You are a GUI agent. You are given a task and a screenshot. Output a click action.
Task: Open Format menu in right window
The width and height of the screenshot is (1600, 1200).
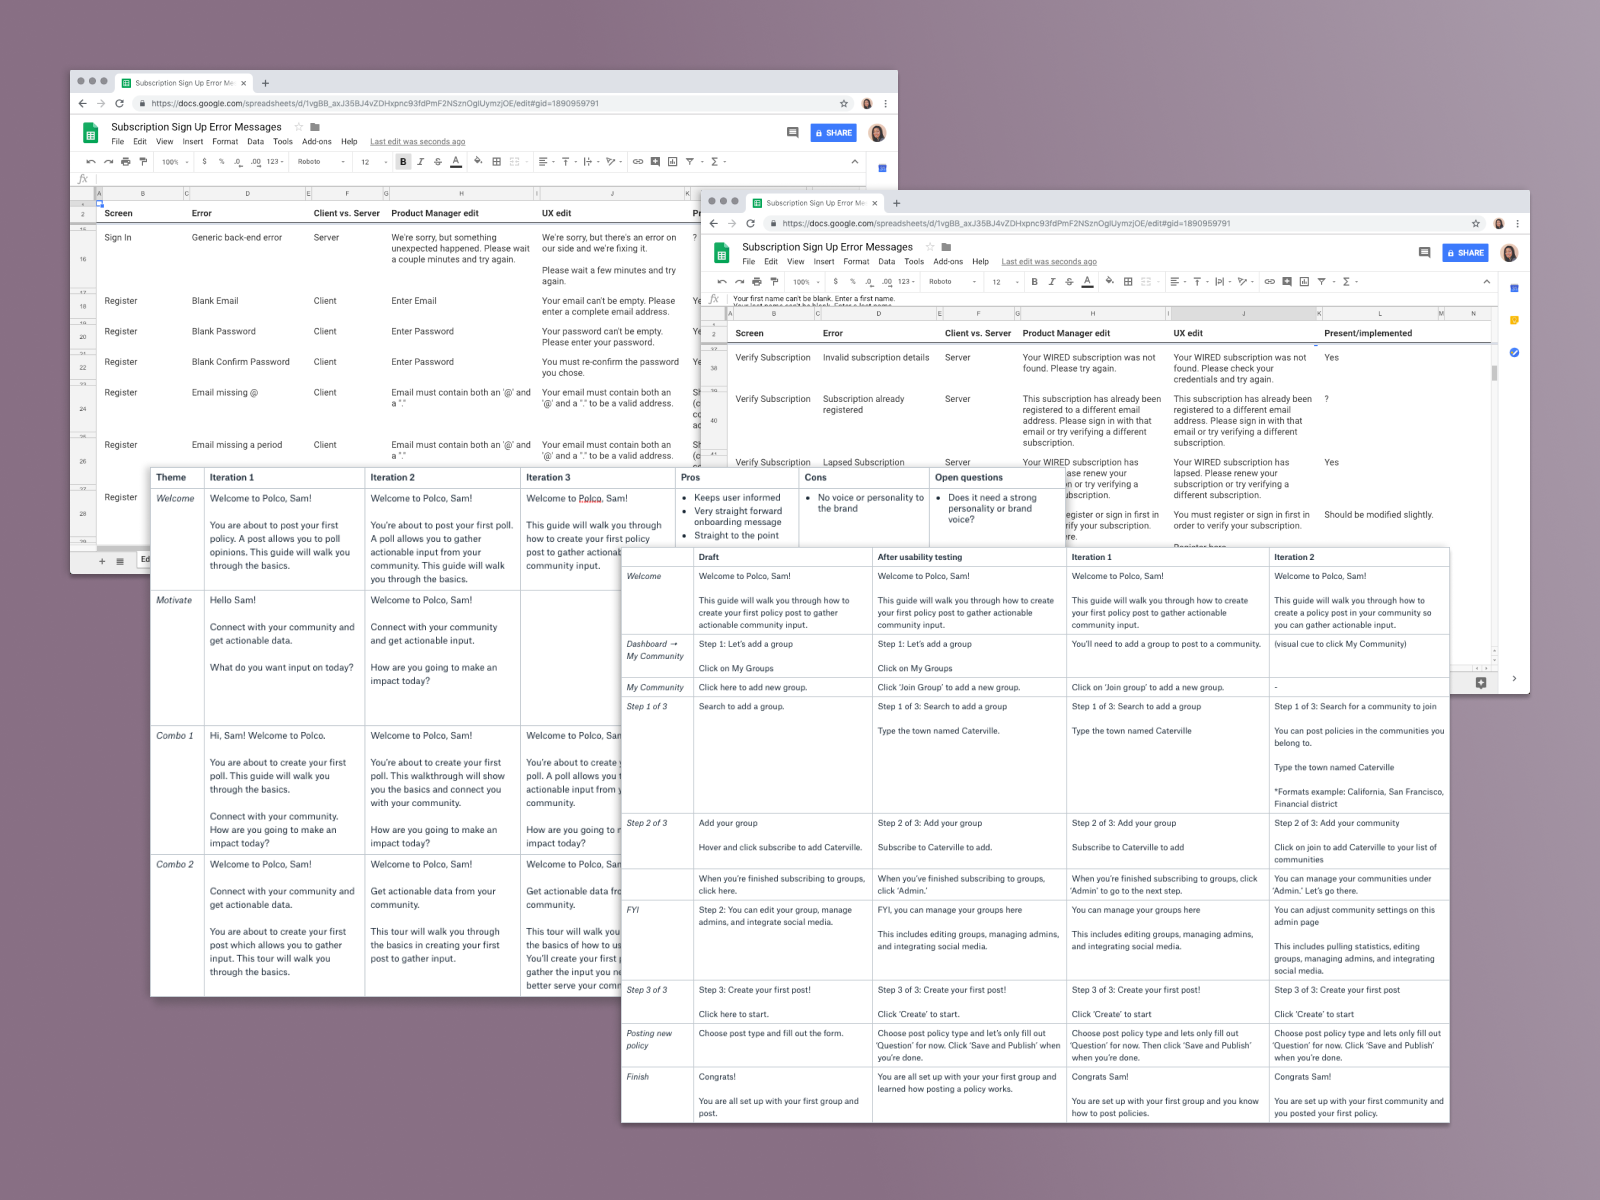[x=856, y=261]
